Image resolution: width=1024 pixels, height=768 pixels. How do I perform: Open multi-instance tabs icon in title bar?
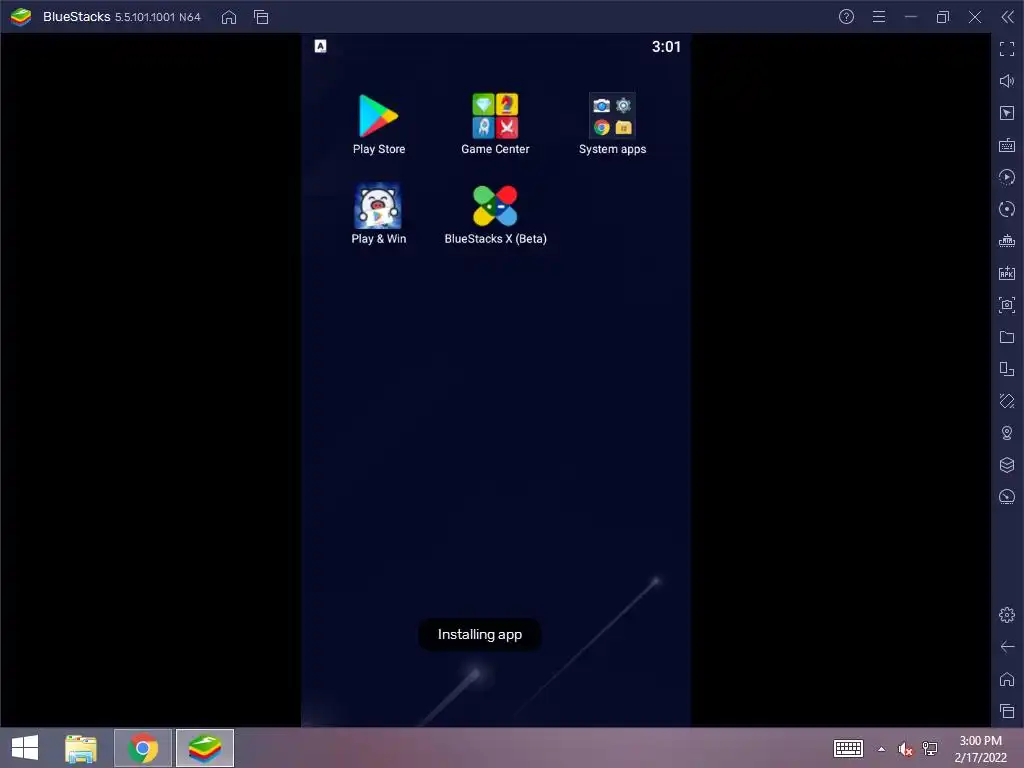click(x=261, y=17)
